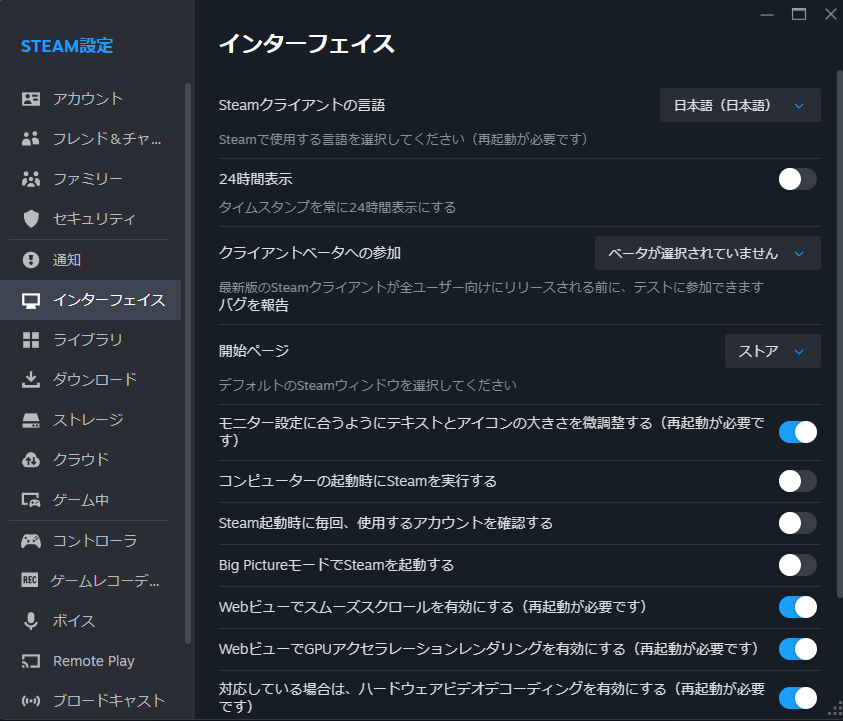Go to フレンド&チャット settings

tap(90, 139)
